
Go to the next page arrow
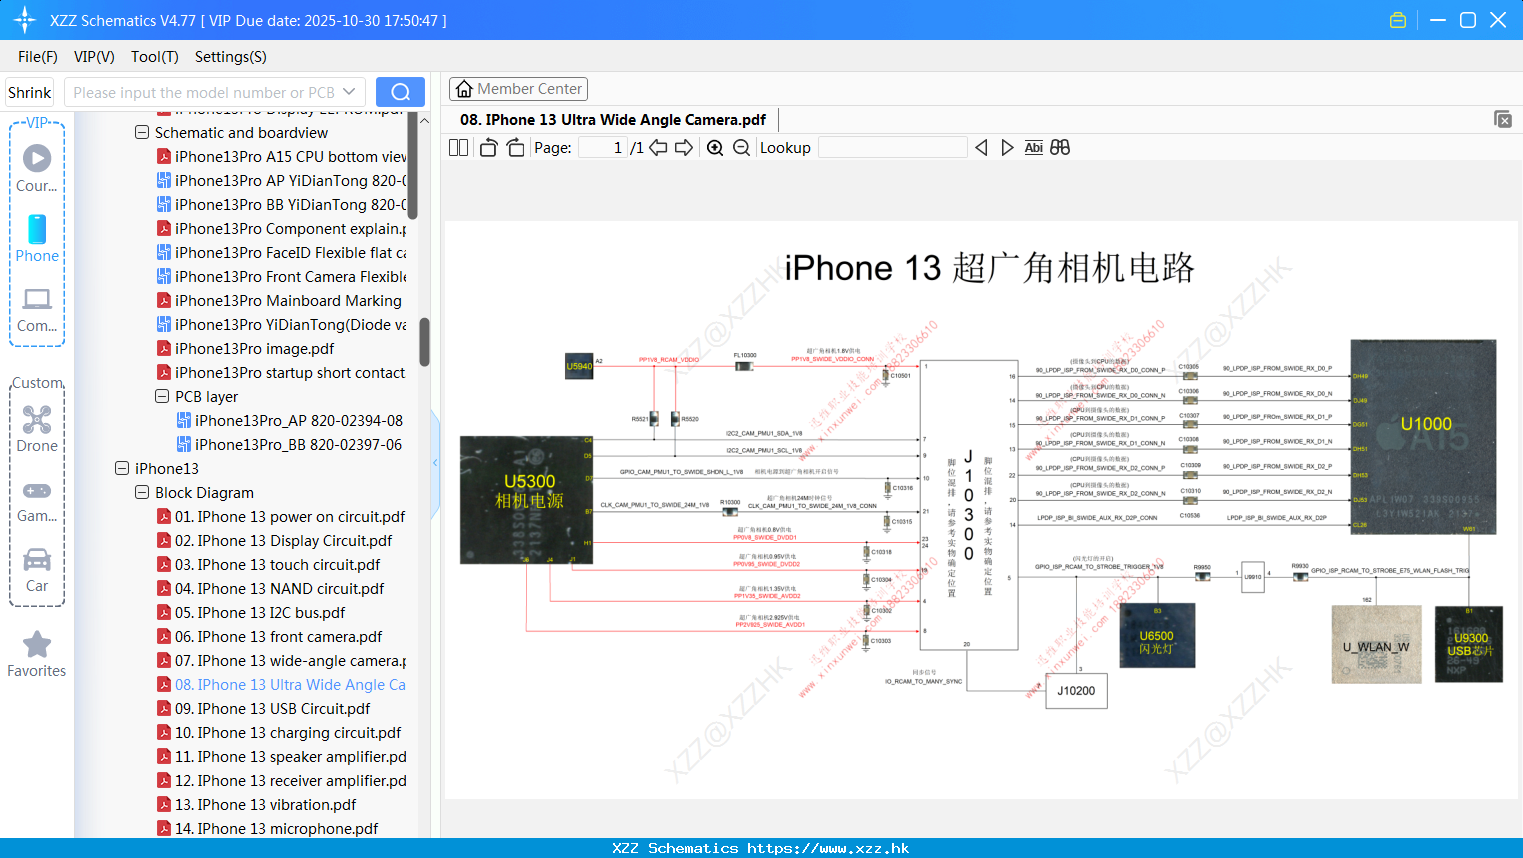point(684,148)
